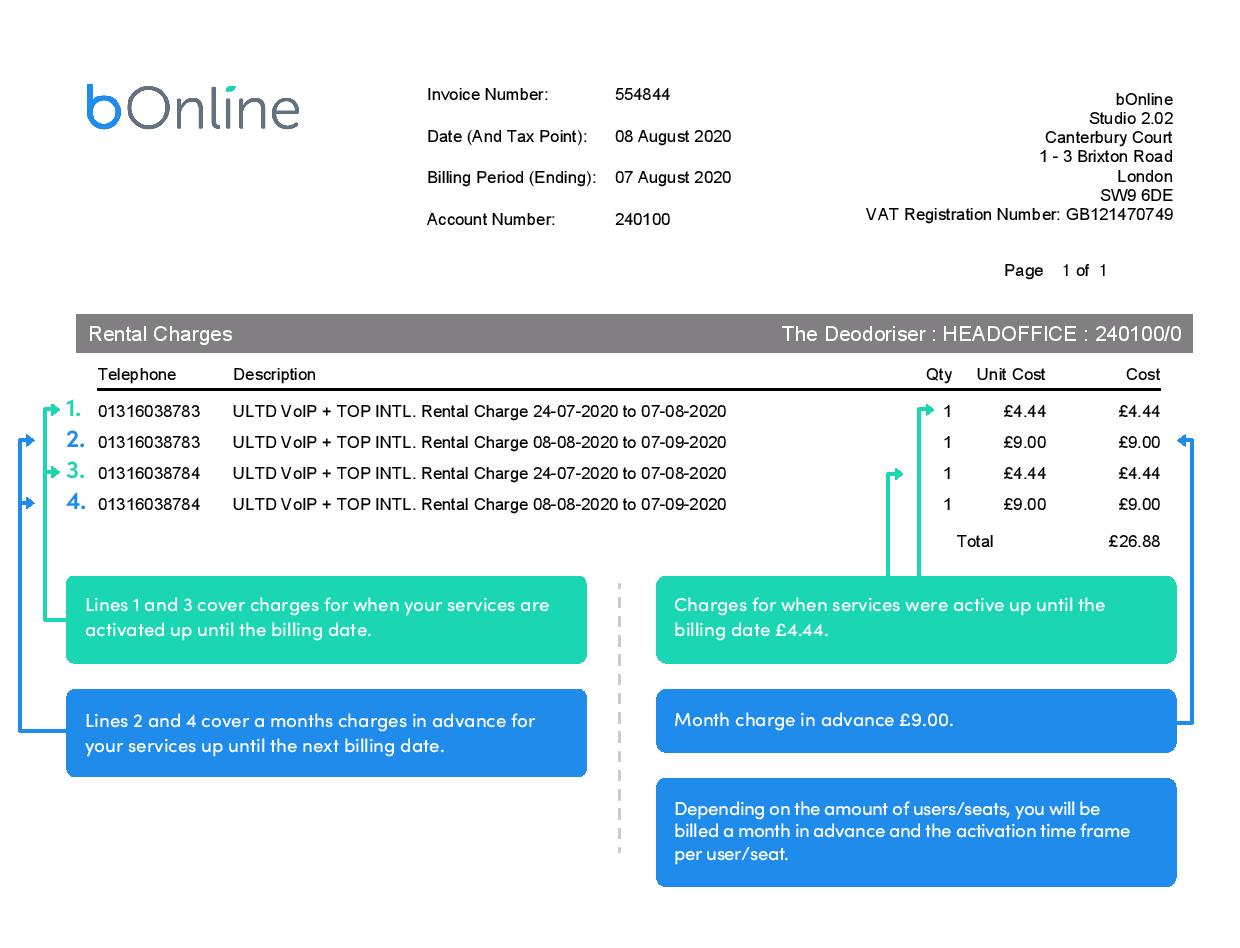Screen dimensions: 1240x948
Task: Click description of first 01316038784 rental charge
Action: [x=480, y=474]
